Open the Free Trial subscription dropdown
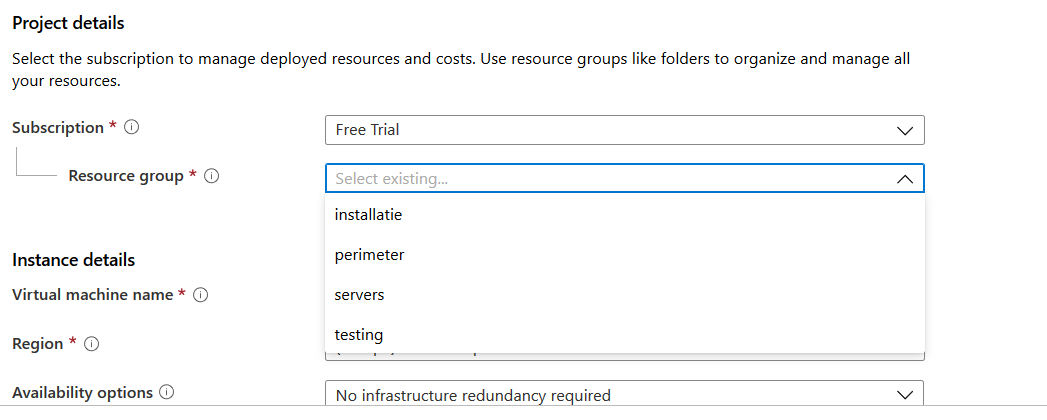 600,130
